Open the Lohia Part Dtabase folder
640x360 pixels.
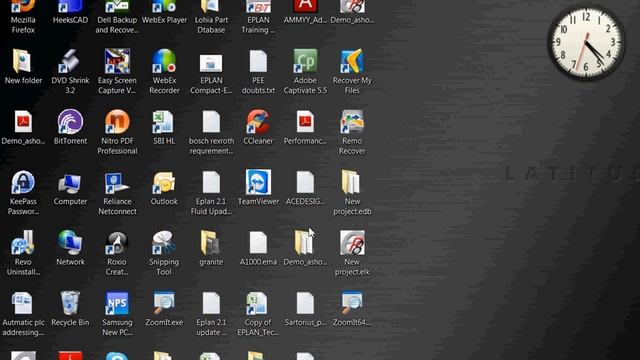coord(211,16)
